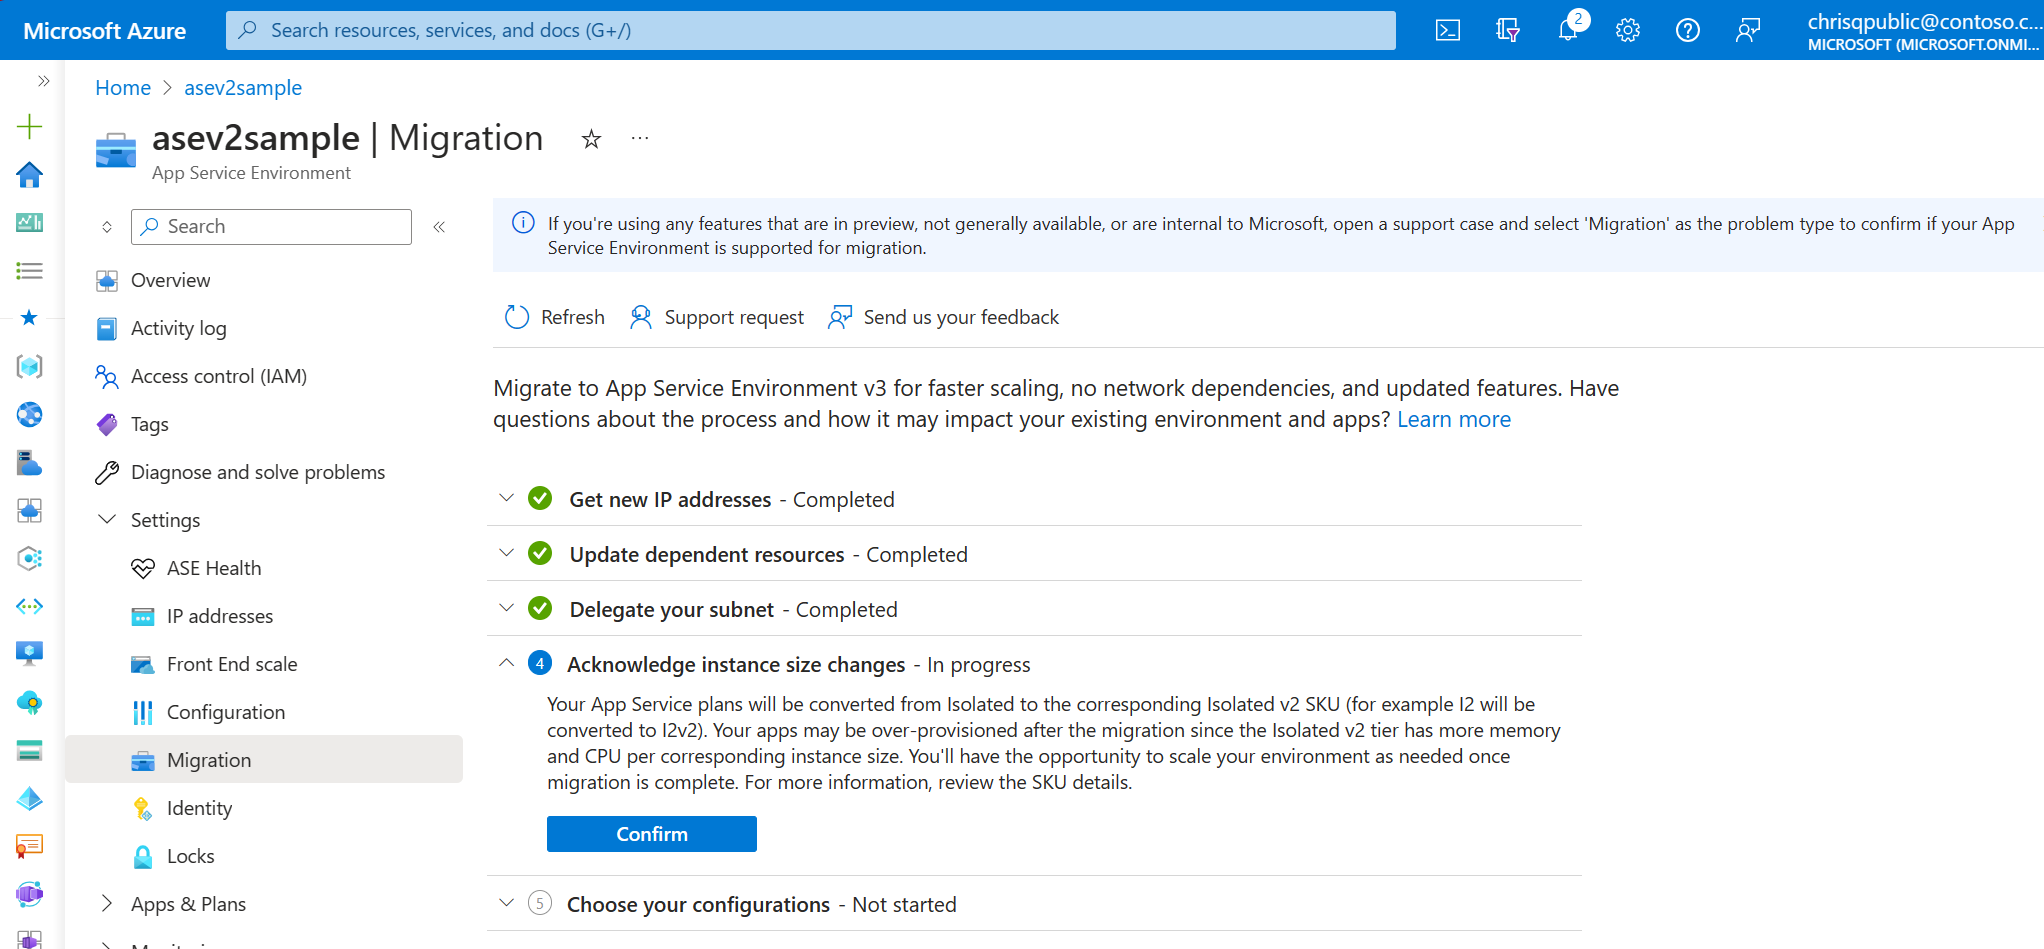Expand the Apps & Plans menu group
The height and width of the screenshot is (949, 2044).
pos(107,904)
